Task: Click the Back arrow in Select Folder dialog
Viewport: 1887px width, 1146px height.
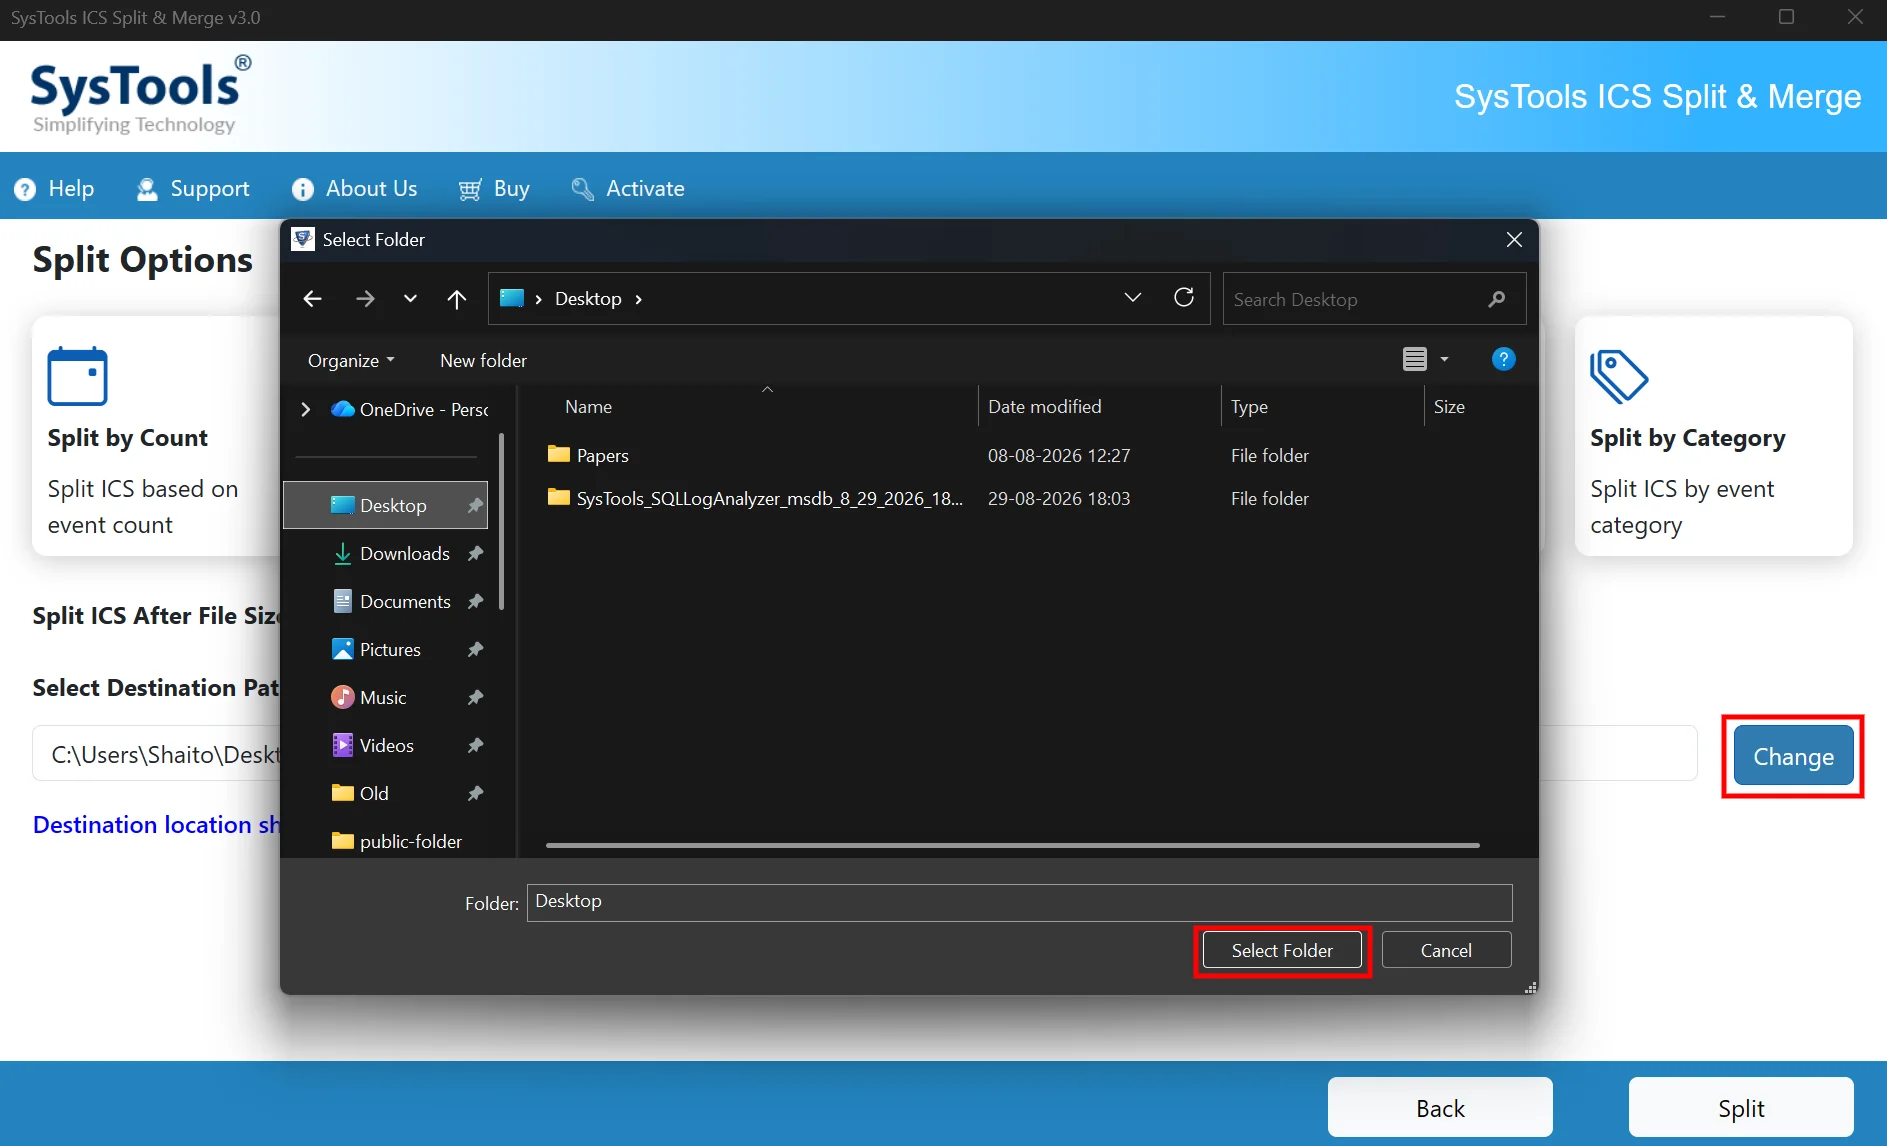Action: point(312,299)
